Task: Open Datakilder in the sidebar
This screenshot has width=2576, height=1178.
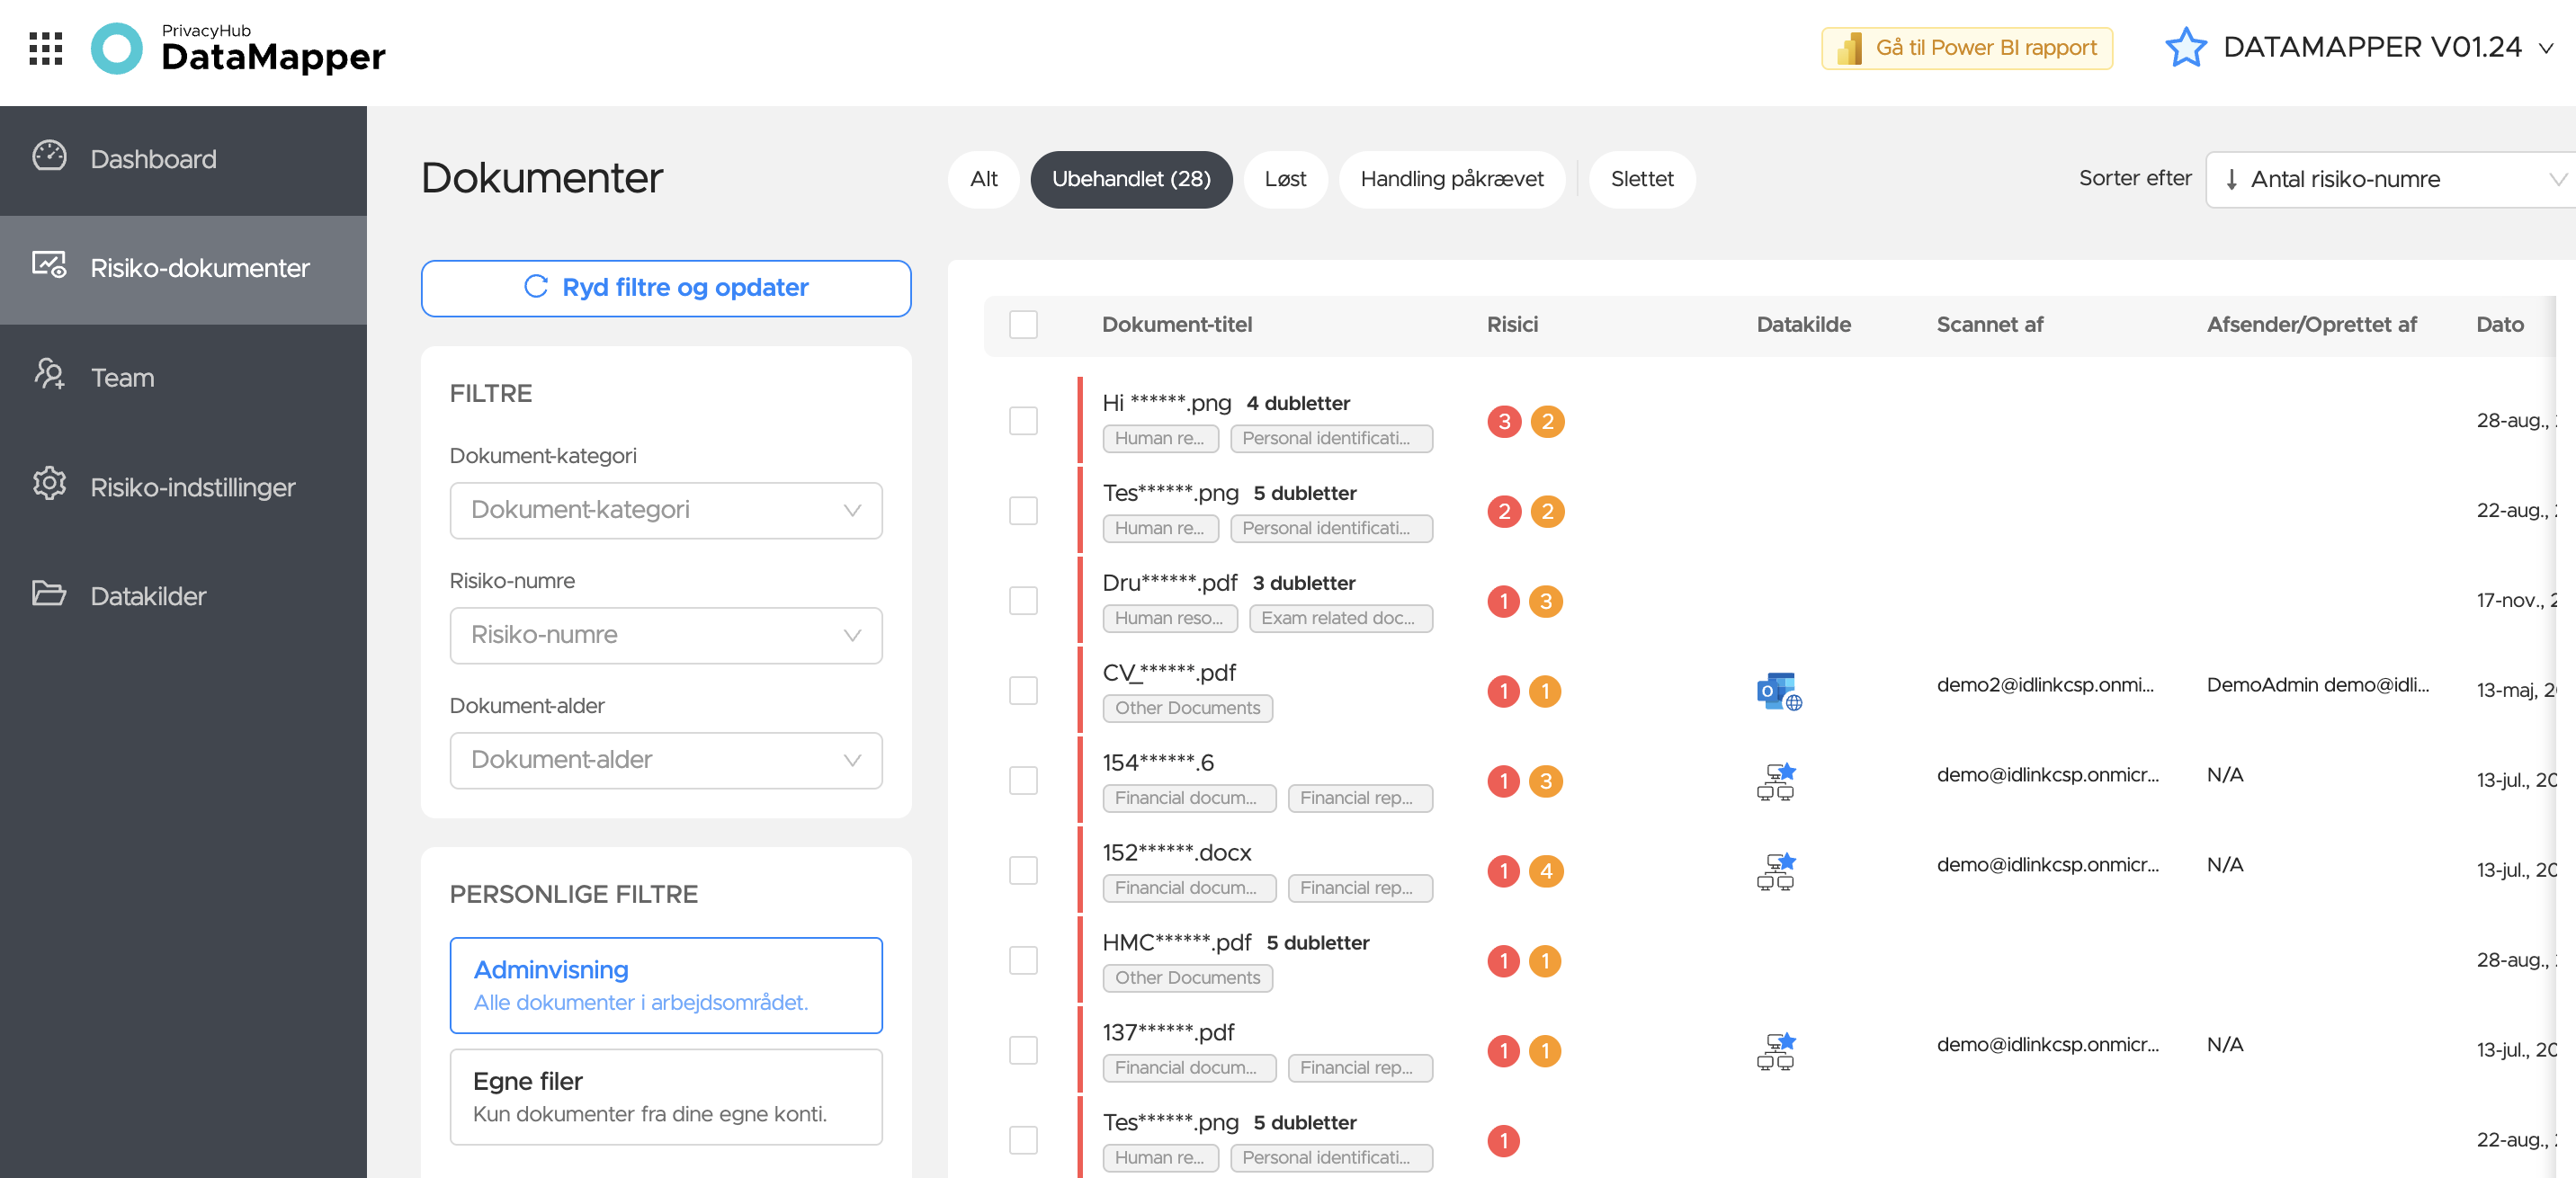Action: pyautogui.click(x=183, y=596)
